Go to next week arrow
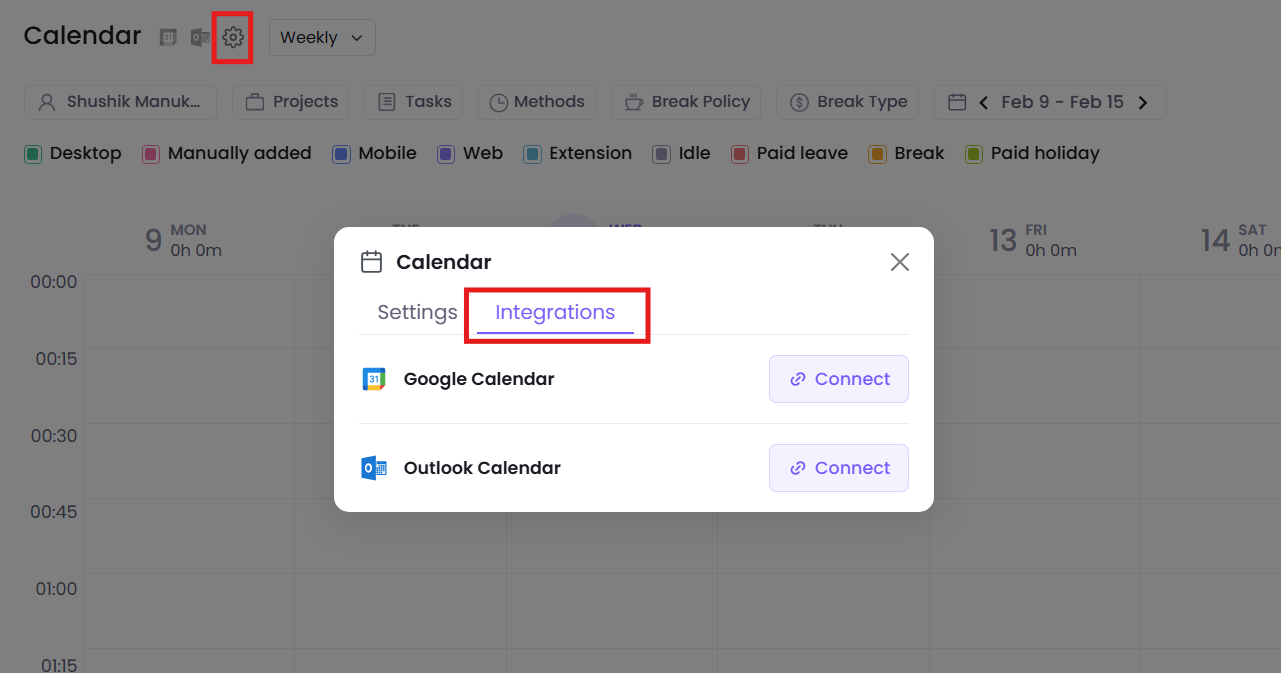The height and width of the screenshot is (673, 1281). 1143,102
